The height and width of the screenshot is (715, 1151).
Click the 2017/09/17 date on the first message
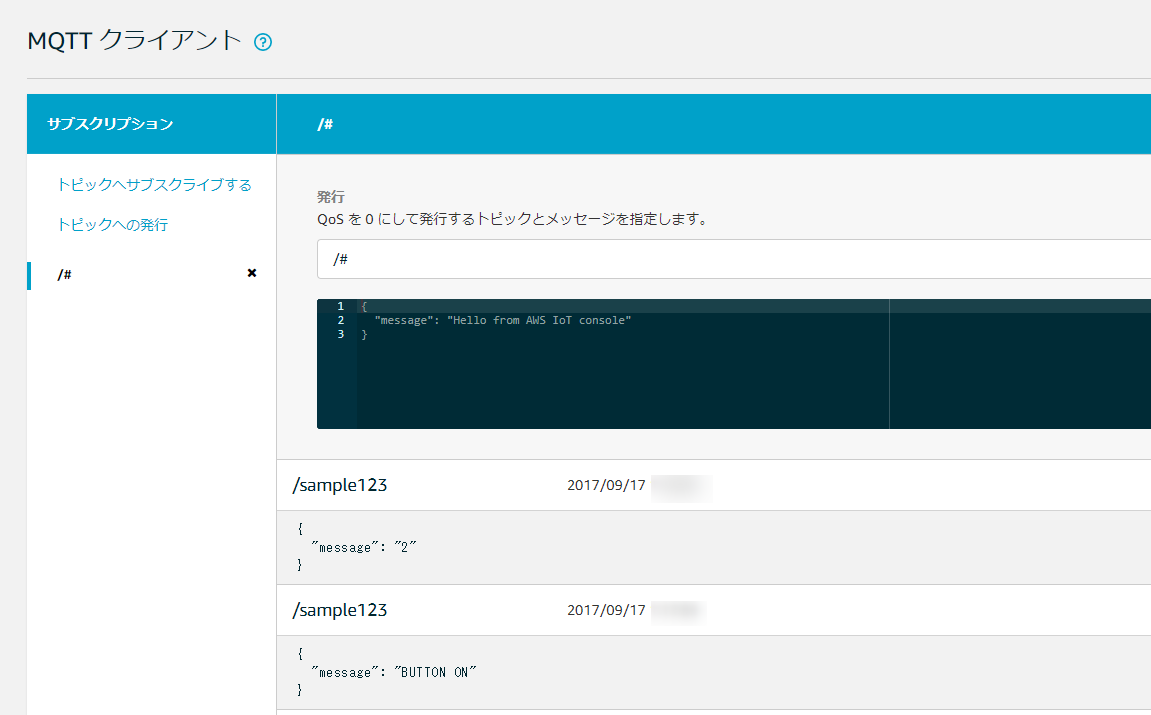point(606,486)
